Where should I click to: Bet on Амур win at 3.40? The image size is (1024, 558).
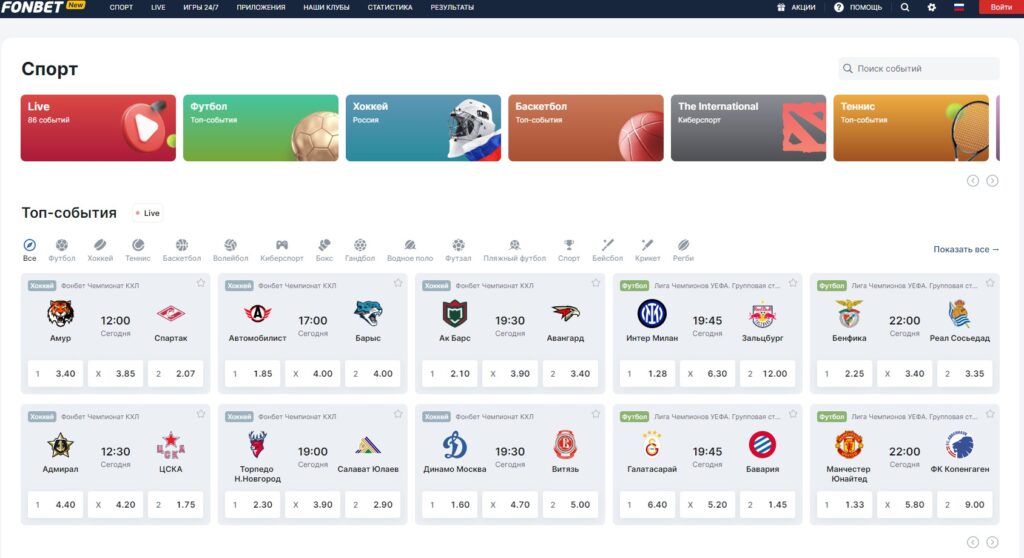56,374
